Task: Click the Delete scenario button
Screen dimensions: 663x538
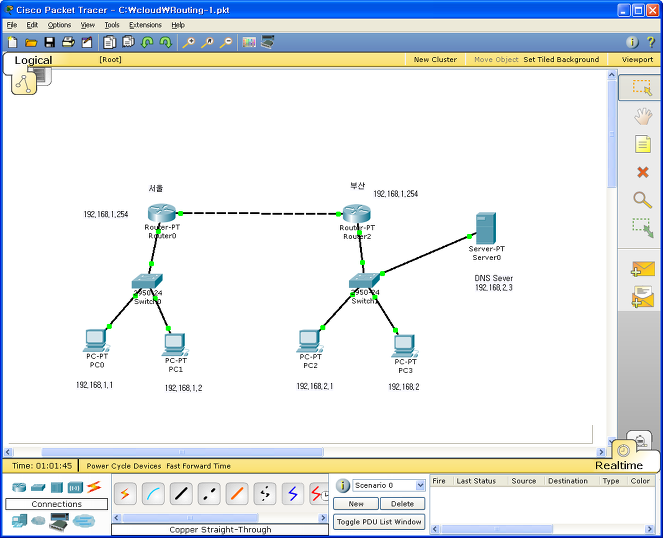Action: (x=403, y=504)
